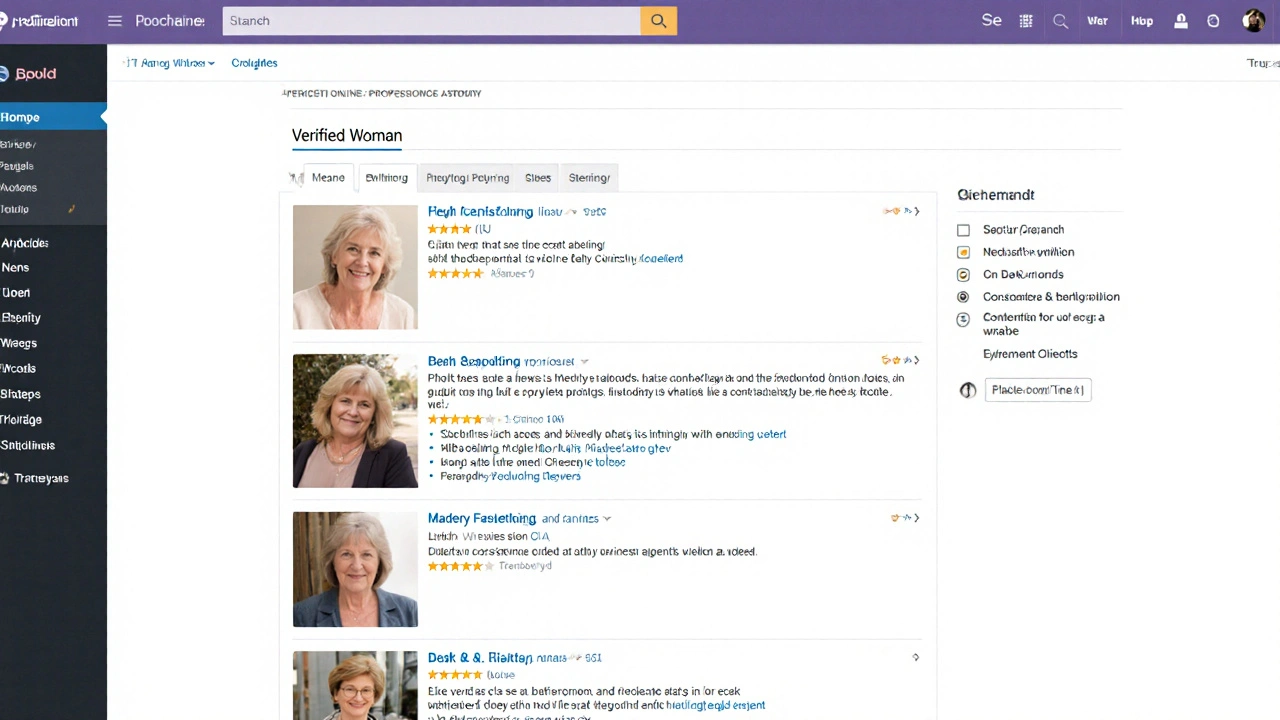Select the 'Meane' tab above the results
Viewport: 1280px width, 720px height.
(x=328, y=177)
